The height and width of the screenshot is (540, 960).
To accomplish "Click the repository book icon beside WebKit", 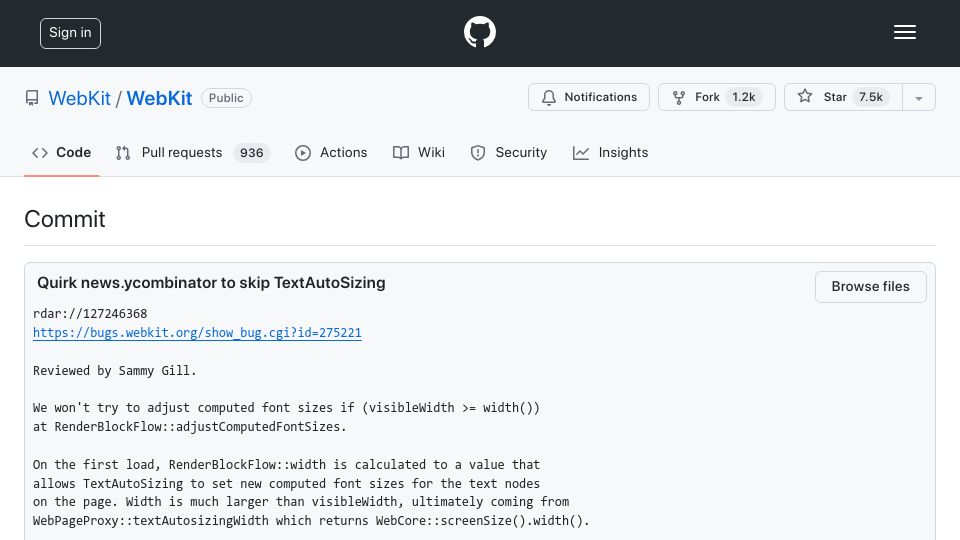I will tap(32, 98).
